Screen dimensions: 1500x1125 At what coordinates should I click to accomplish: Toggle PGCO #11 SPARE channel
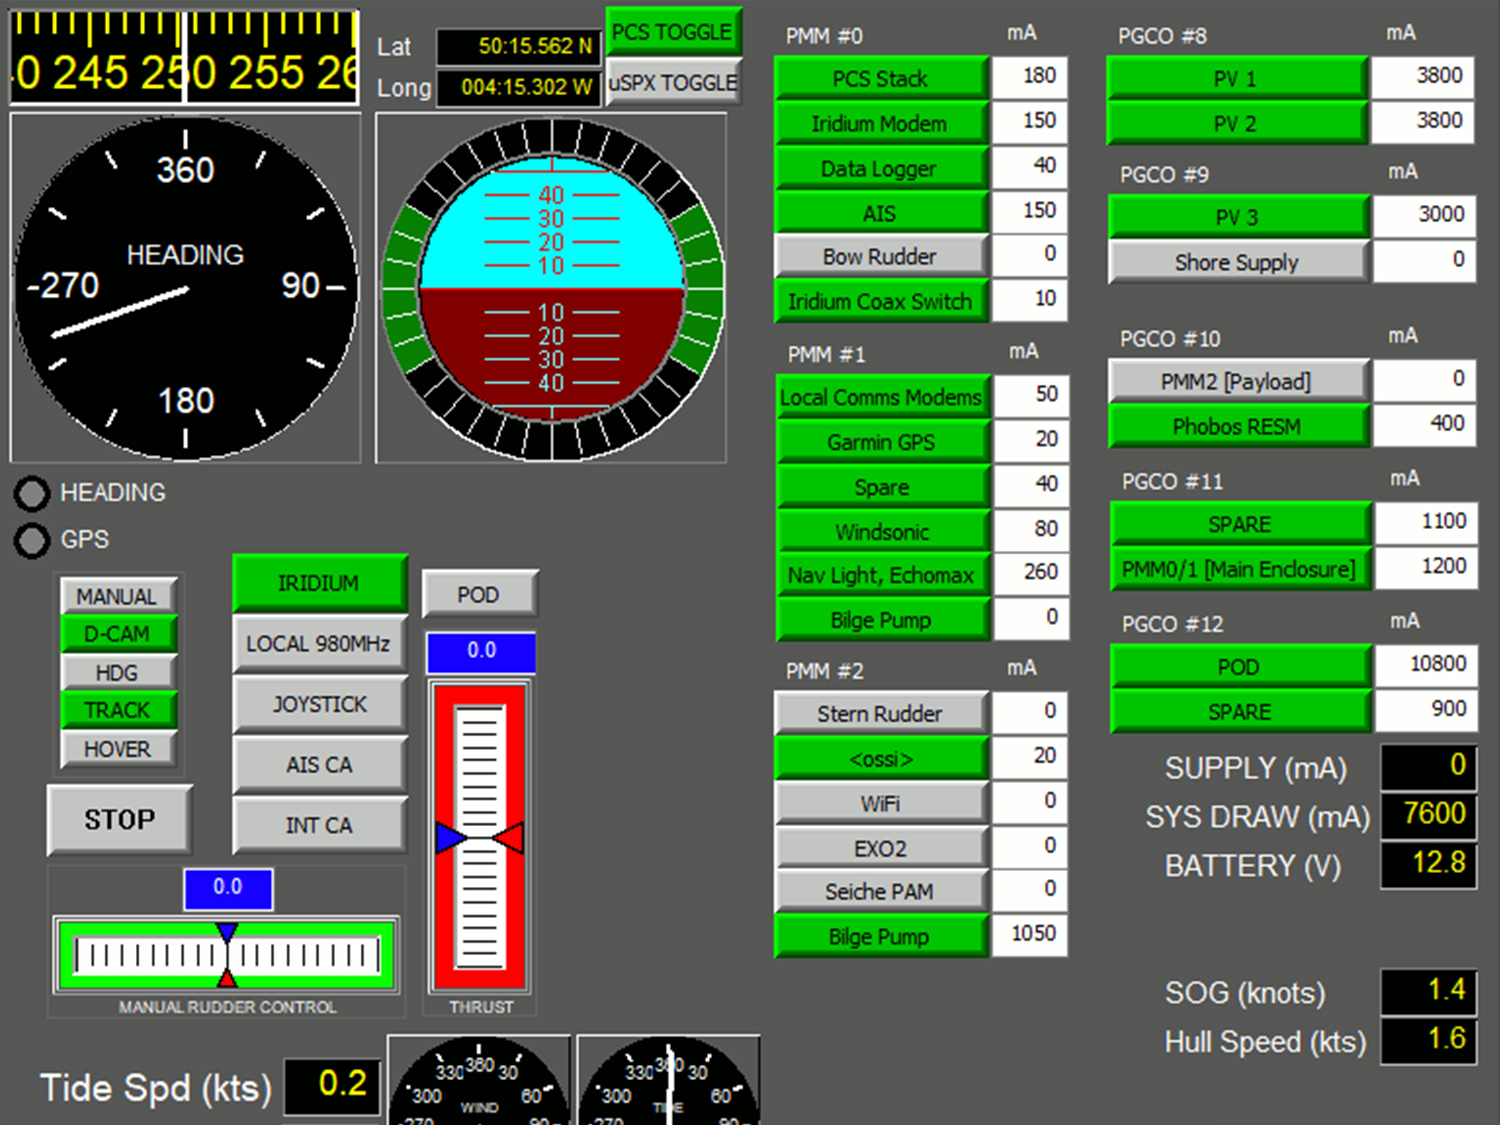click(x=1240, y=524)
